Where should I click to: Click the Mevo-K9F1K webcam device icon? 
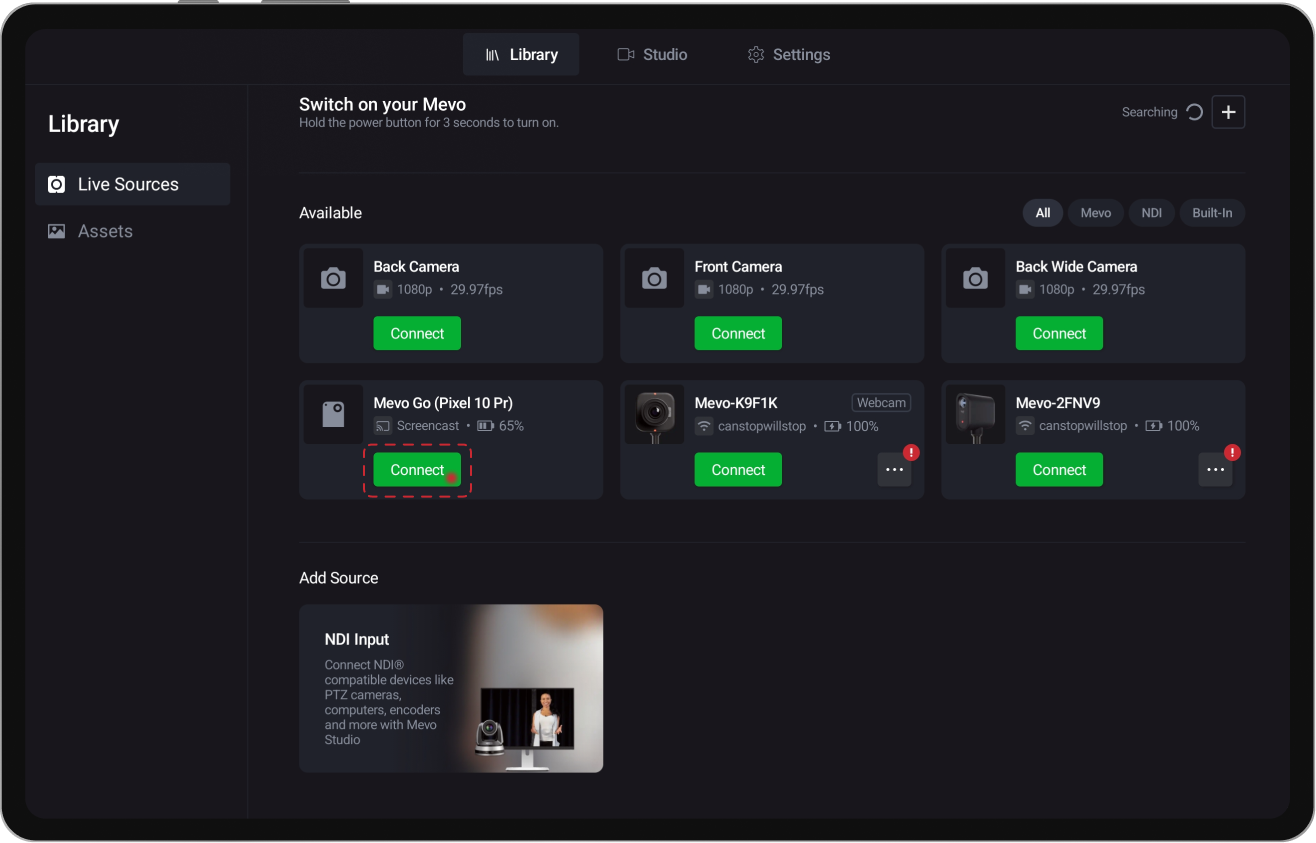tap(654, 414)
